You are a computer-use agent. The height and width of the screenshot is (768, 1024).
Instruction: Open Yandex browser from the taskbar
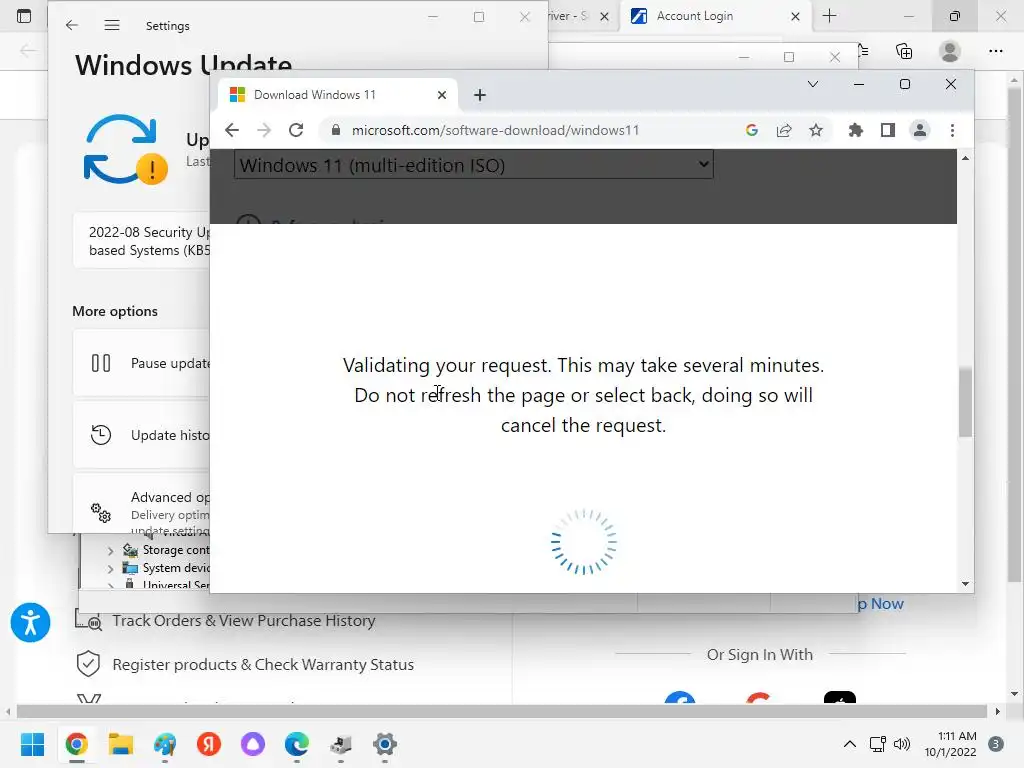tap(209, 744)
